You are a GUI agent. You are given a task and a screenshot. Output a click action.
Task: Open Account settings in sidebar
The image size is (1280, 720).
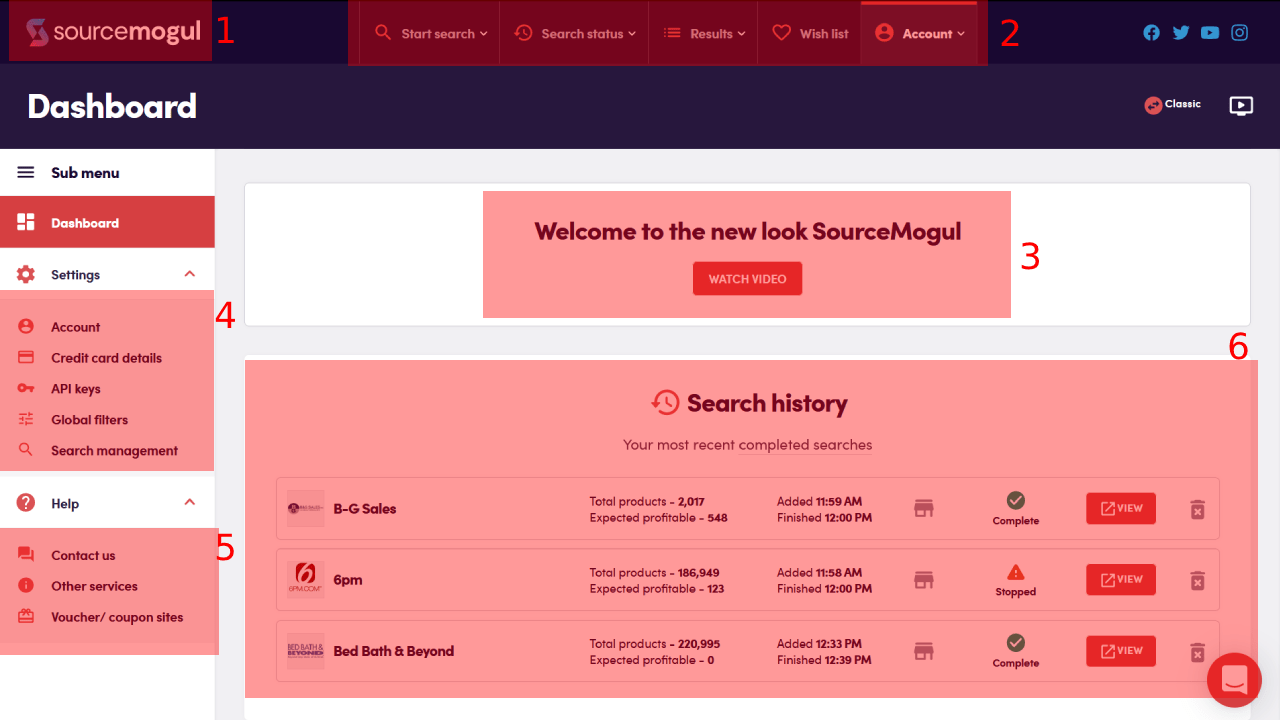76,327
